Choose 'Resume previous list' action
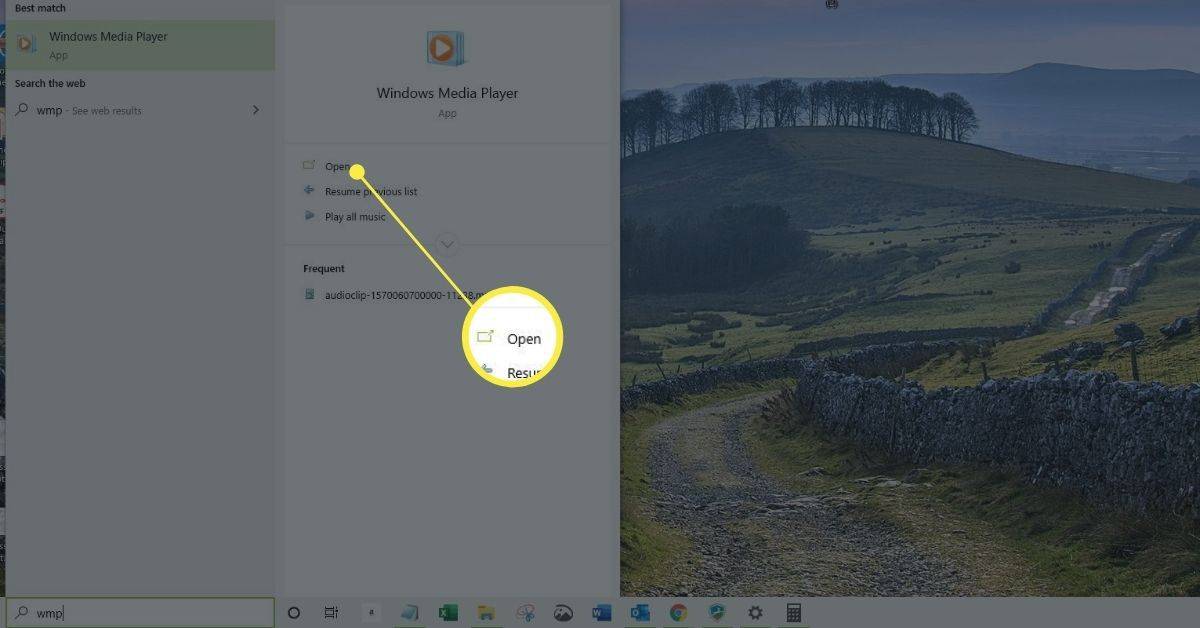The width and height of the screenshot is (1200, 628). [x=371, y=191]
